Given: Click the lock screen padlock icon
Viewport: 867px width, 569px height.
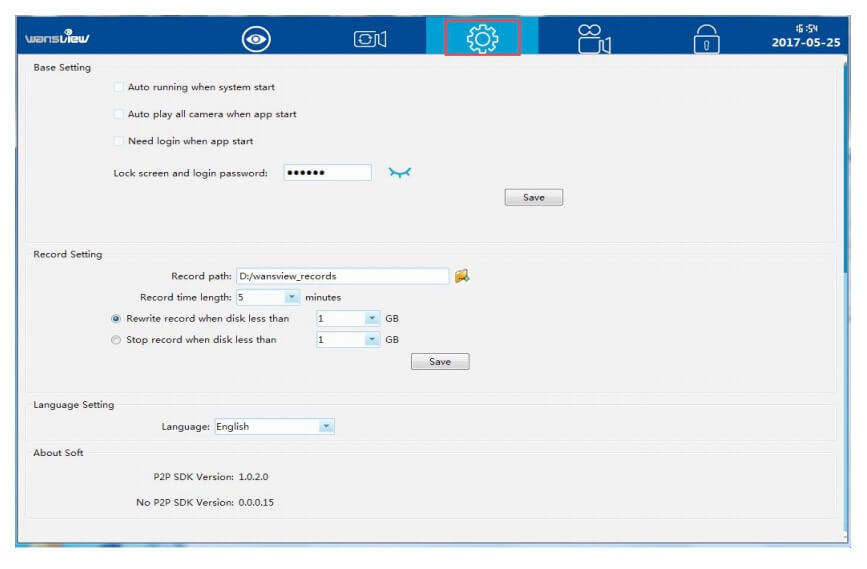Looking at the screenshot, I should (707, 39).
